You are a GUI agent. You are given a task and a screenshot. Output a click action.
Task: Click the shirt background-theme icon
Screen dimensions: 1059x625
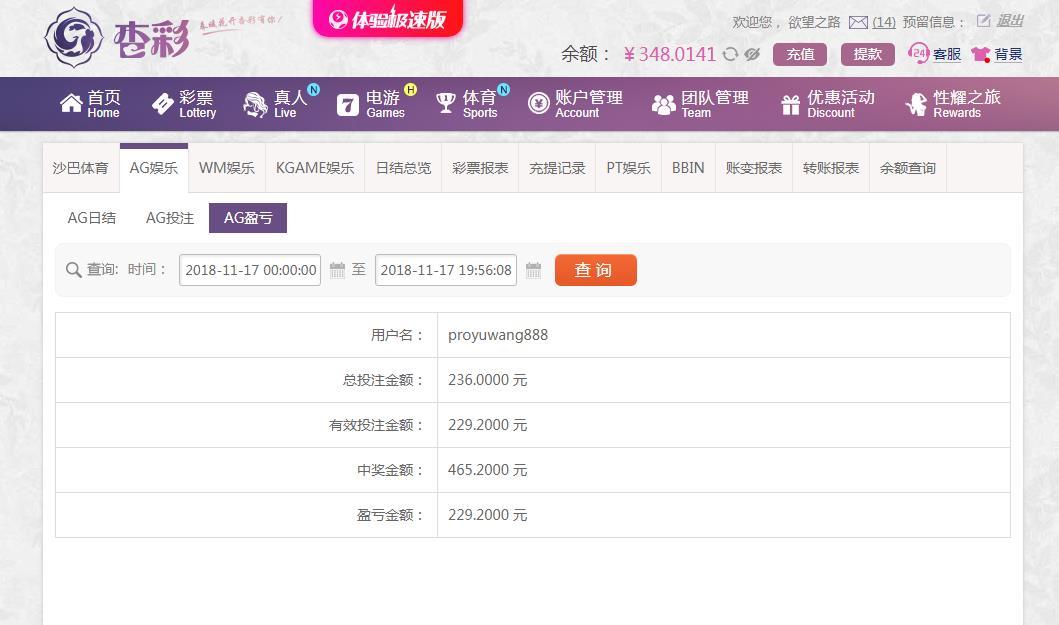pos(981,54)
